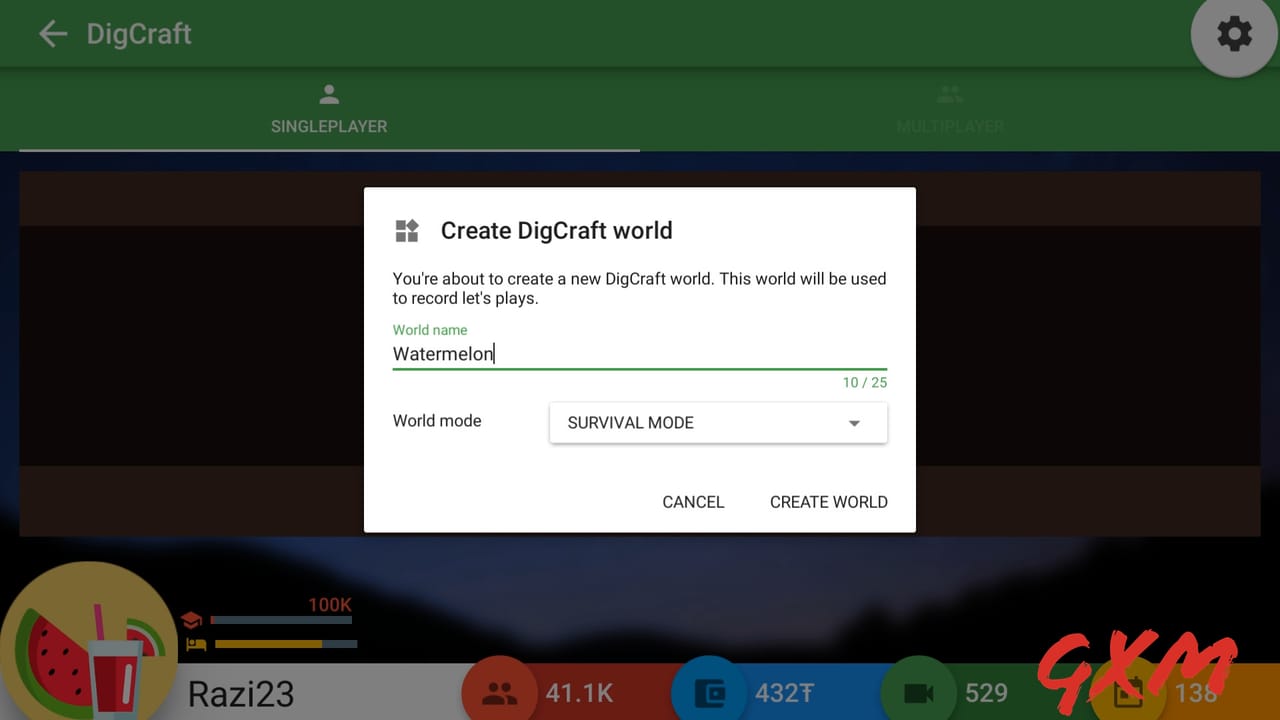Open the World mode dropdown
This screenshot has height=720, width=1280.
717,423
